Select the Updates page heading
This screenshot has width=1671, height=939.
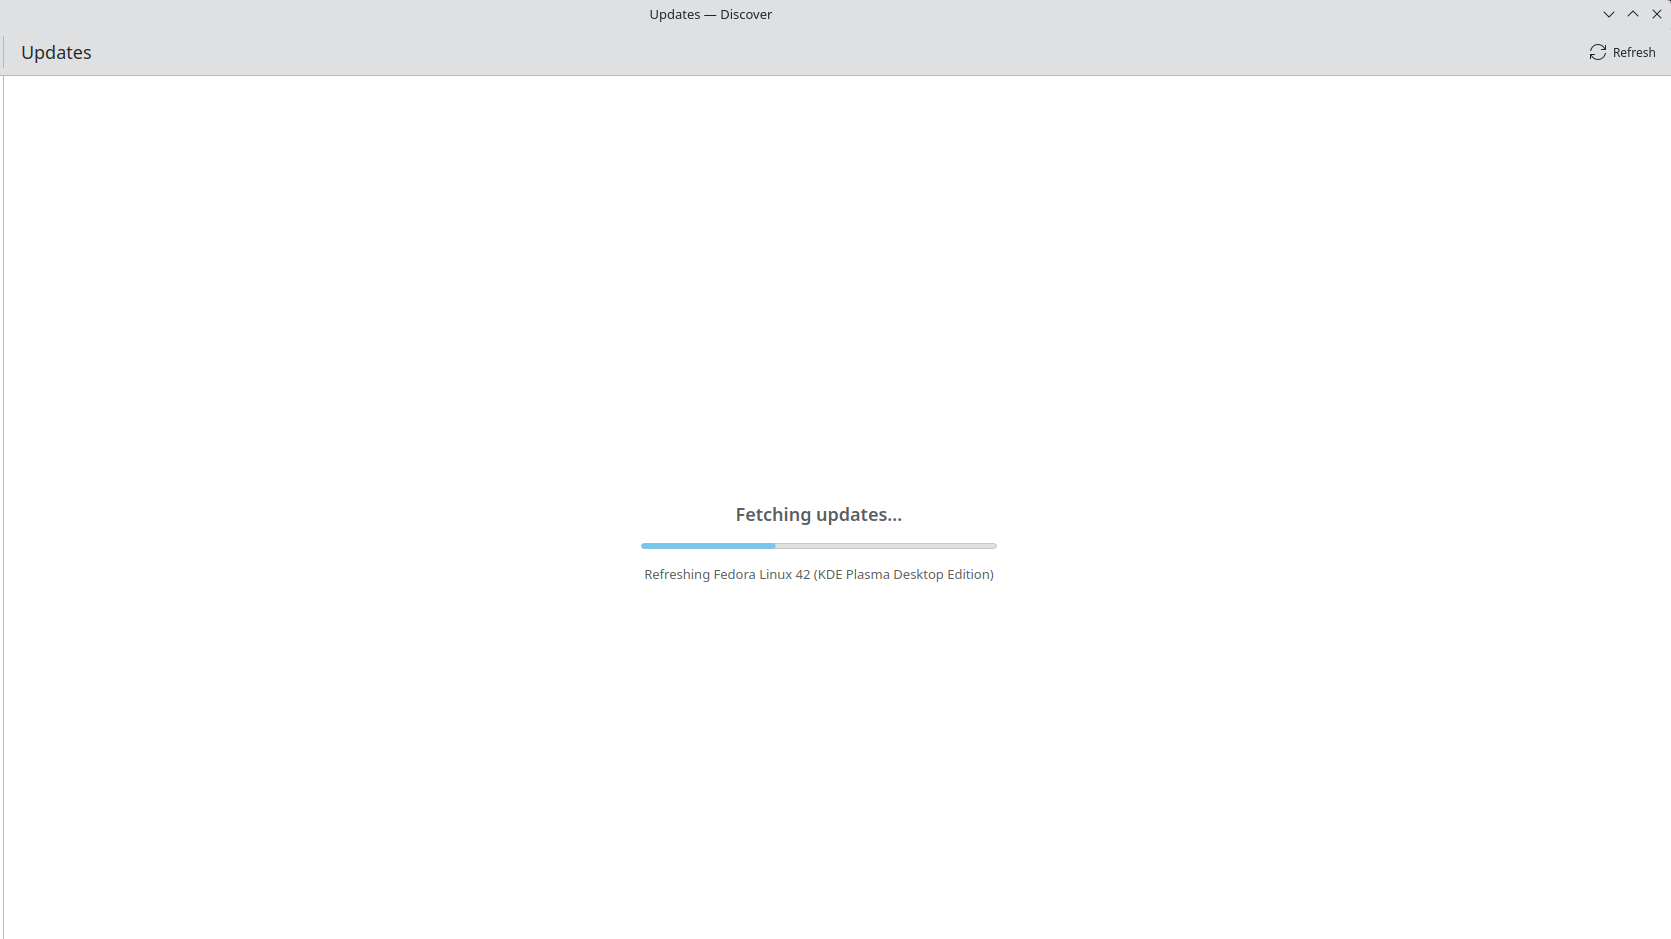pyautogui.click(x=56, y=52)
